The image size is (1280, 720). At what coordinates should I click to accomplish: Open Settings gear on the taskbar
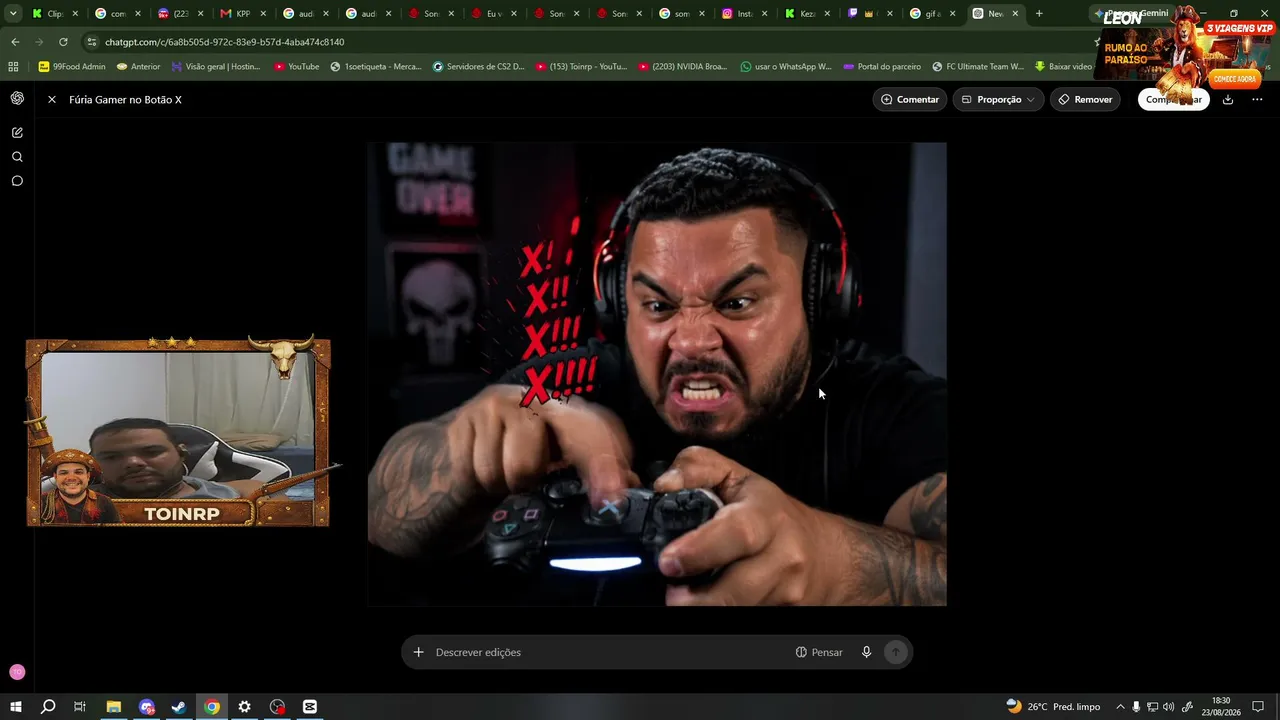[x=245, y=707]
